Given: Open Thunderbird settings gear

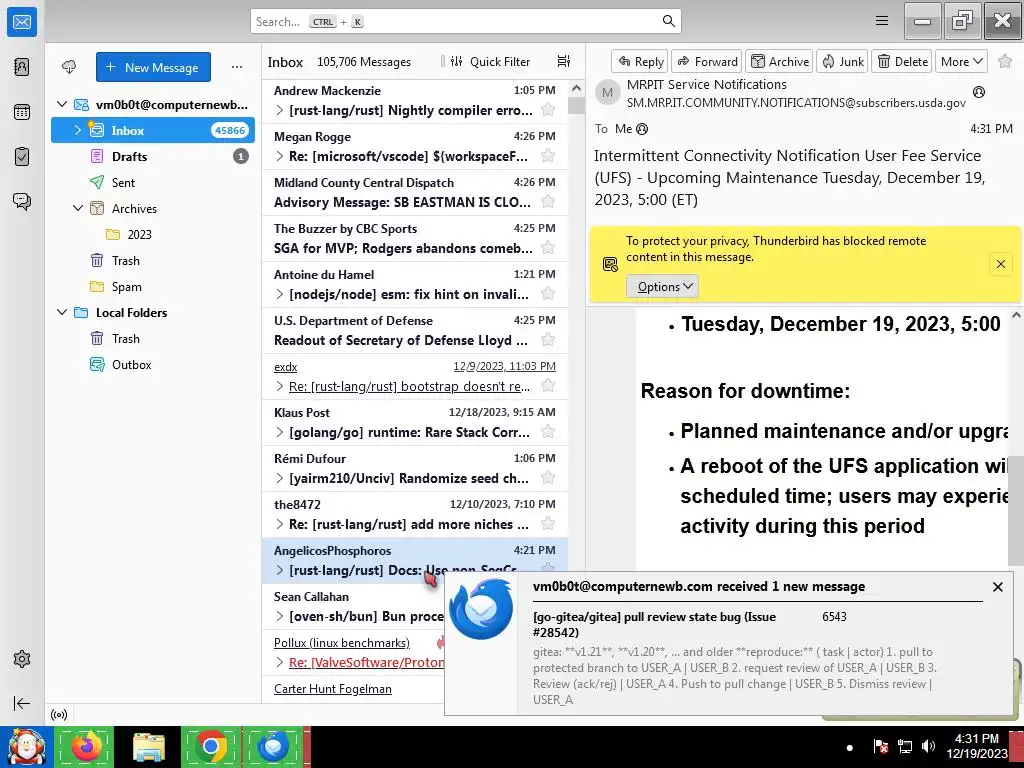Looking at the screenshot, I should pyautogui.click(x=22, y=659).
